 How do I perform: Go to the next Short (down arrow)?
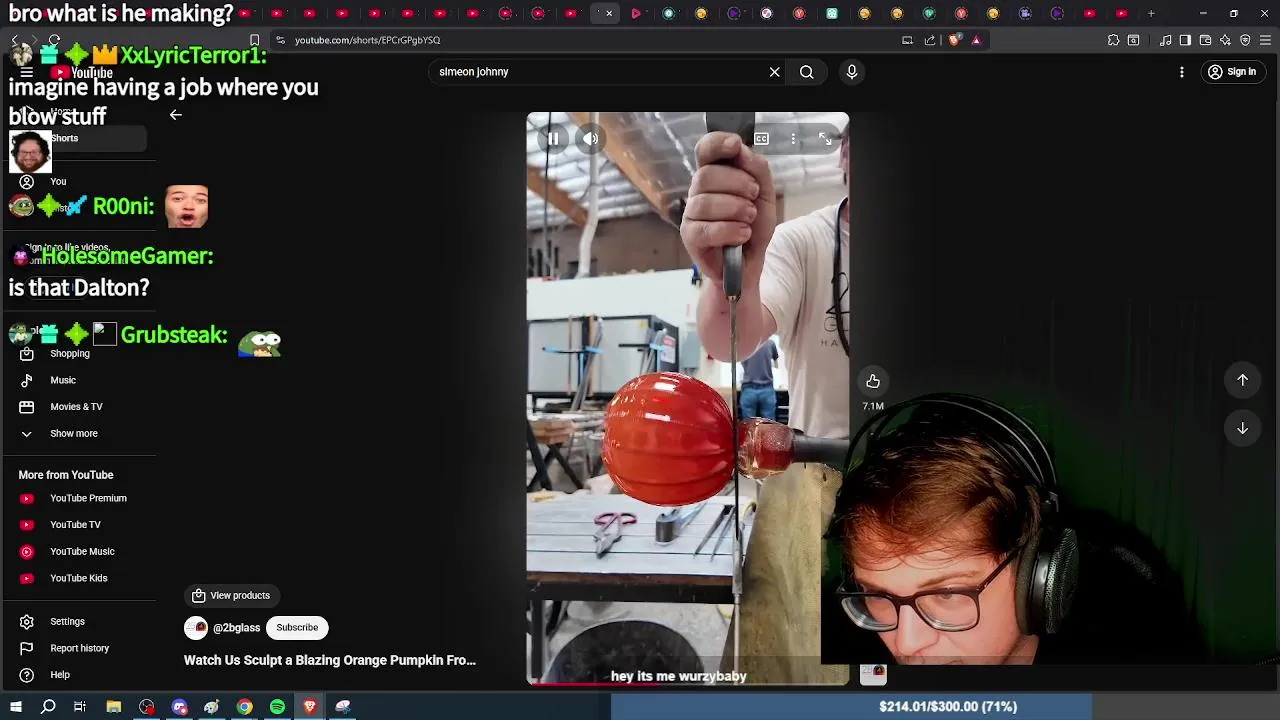point(1242,428)
